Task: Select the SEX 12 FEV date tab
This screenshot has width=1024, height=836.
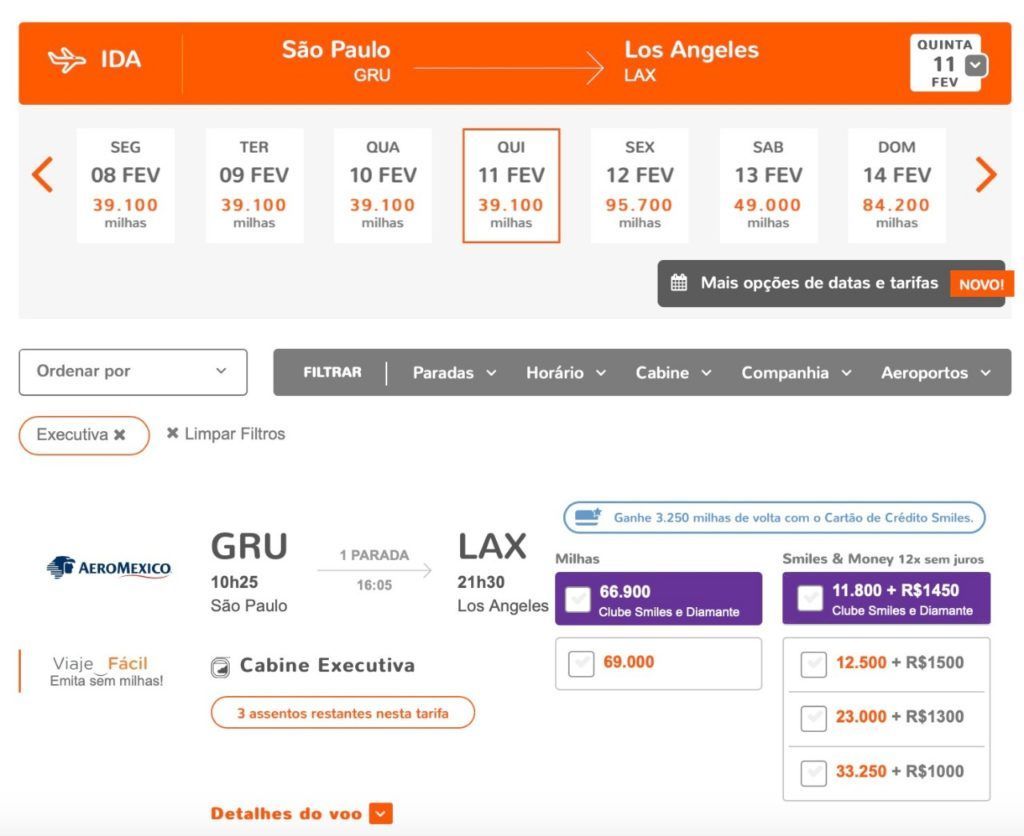Action: click(x=639, y=185)
